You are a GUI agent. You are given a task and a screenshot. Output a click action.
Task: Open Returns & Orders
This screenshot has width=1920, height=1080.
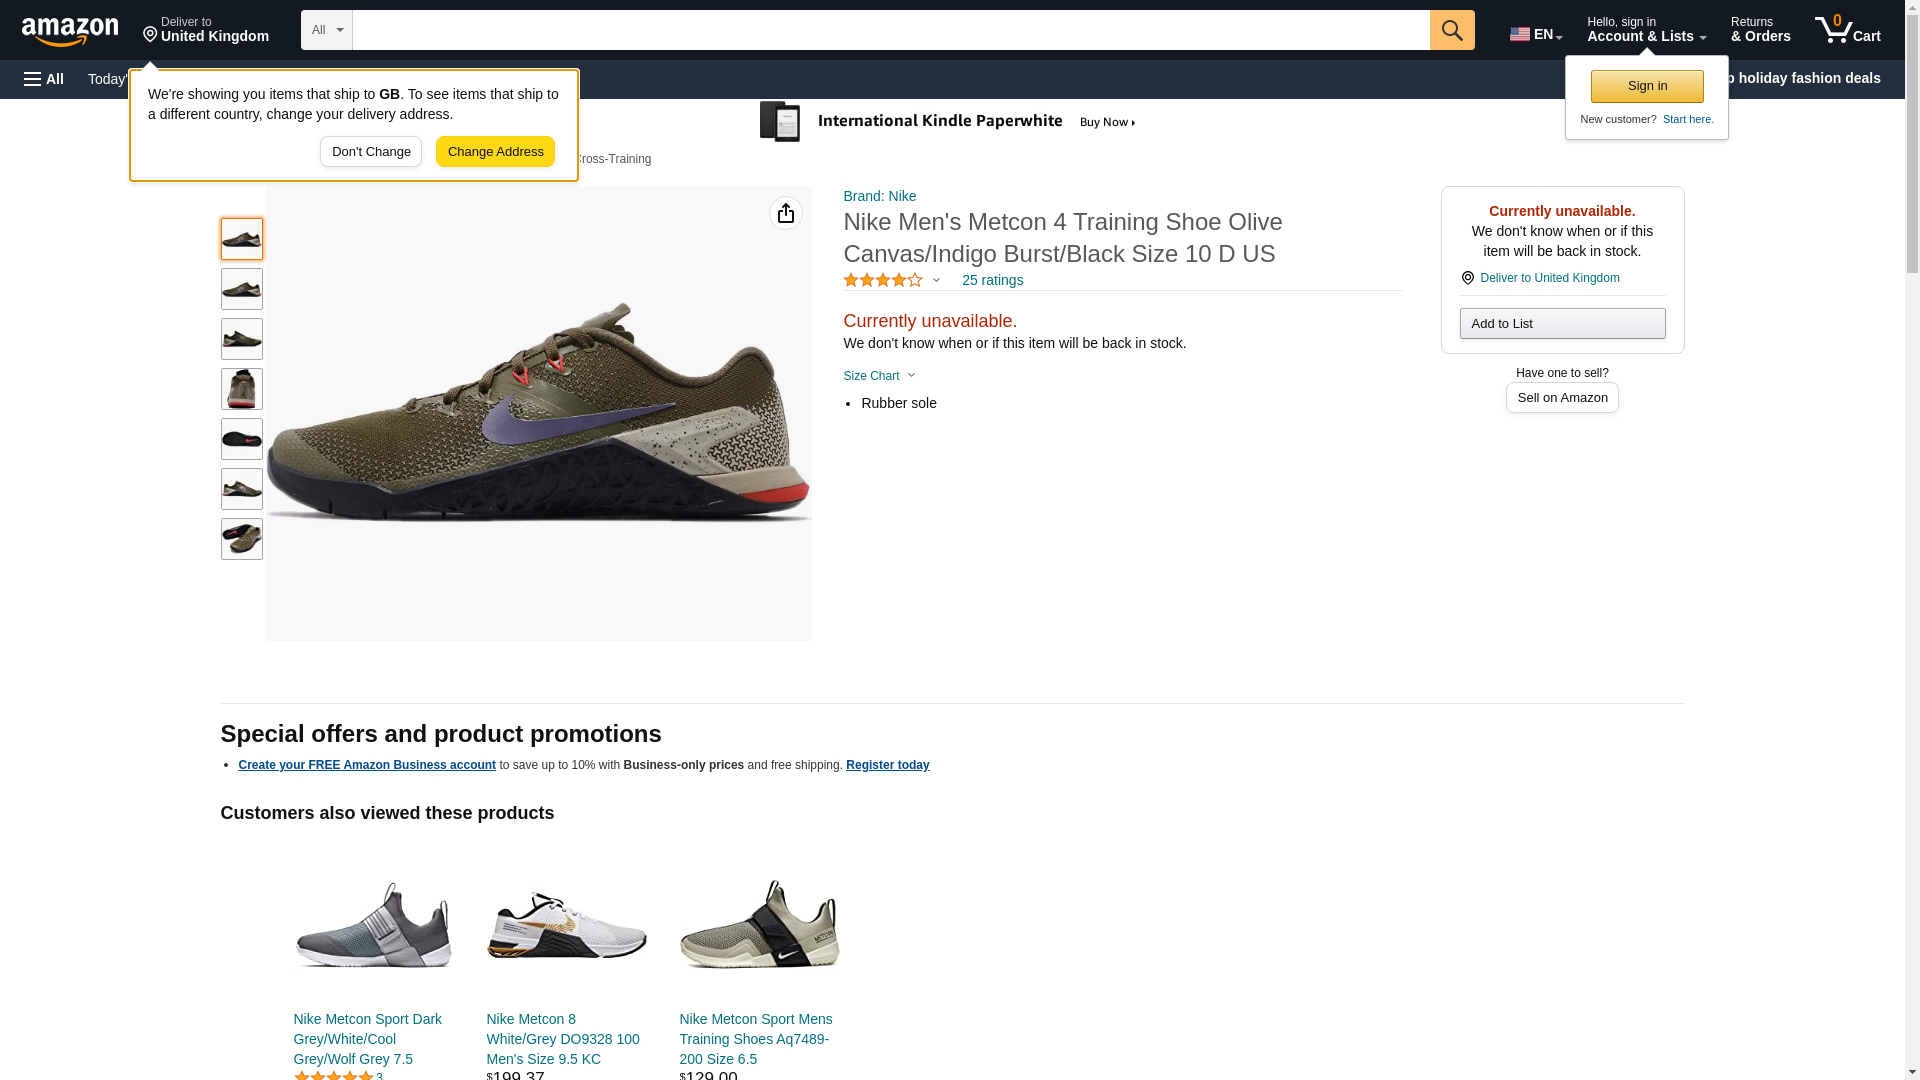(1759, 30)
